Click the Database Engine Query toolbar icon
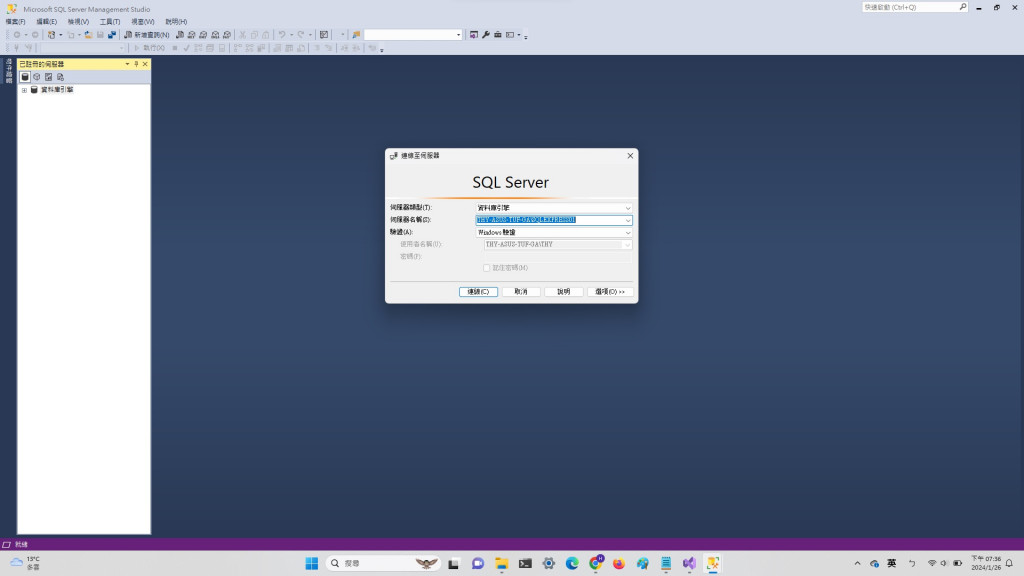 (180, 35)
